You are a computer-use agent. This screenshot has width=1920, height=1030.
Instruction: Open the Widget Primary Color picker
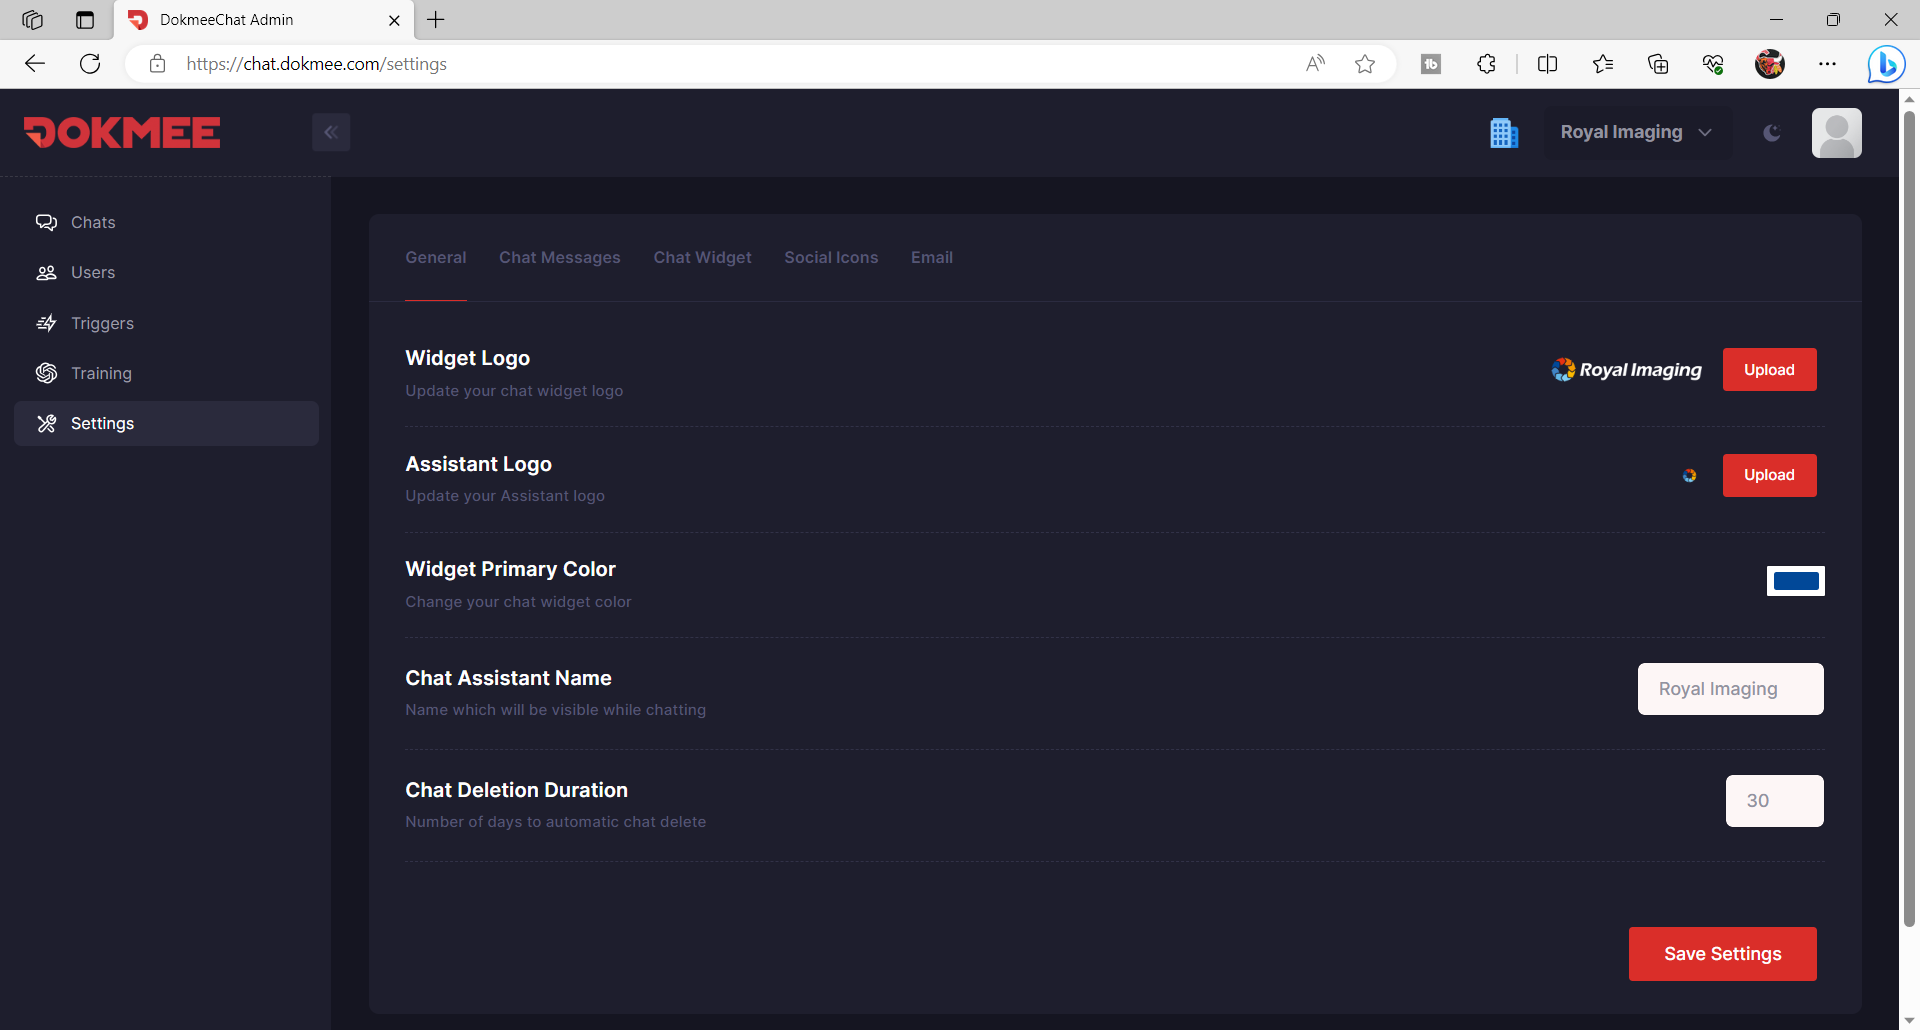click(x=1795, y=580)
